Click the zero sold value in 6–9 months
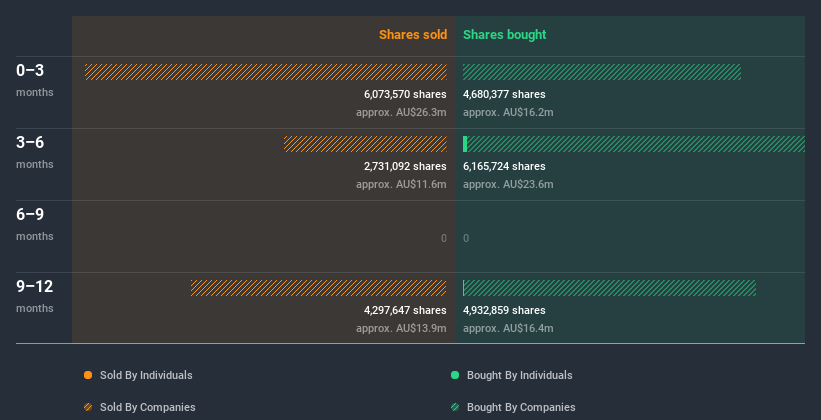 click(443, 238)
